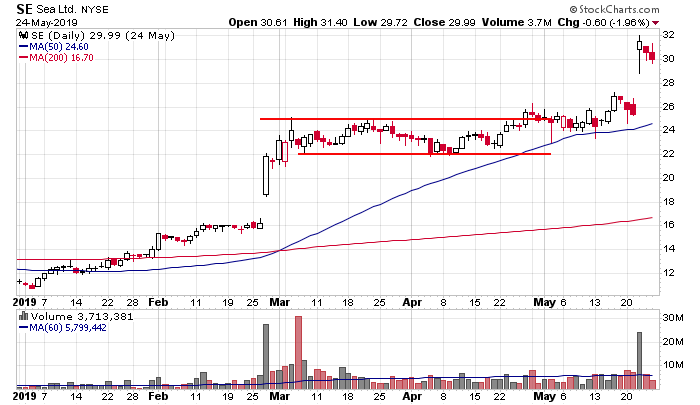The image size is (700, 405).
Task: Click the 28 price axis label
Action: pyautogui.click(x=668, y=83)
